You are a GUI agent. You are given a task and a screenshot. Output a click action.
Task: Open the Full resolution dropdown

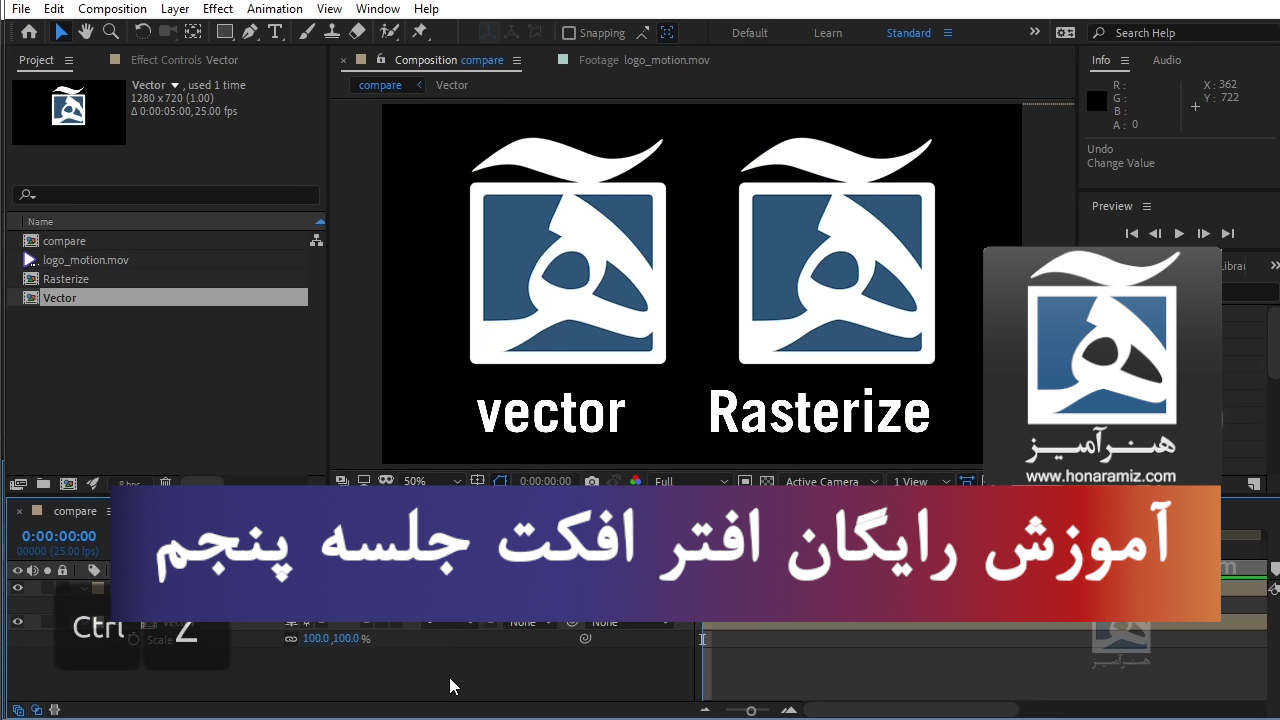[692, 481]
